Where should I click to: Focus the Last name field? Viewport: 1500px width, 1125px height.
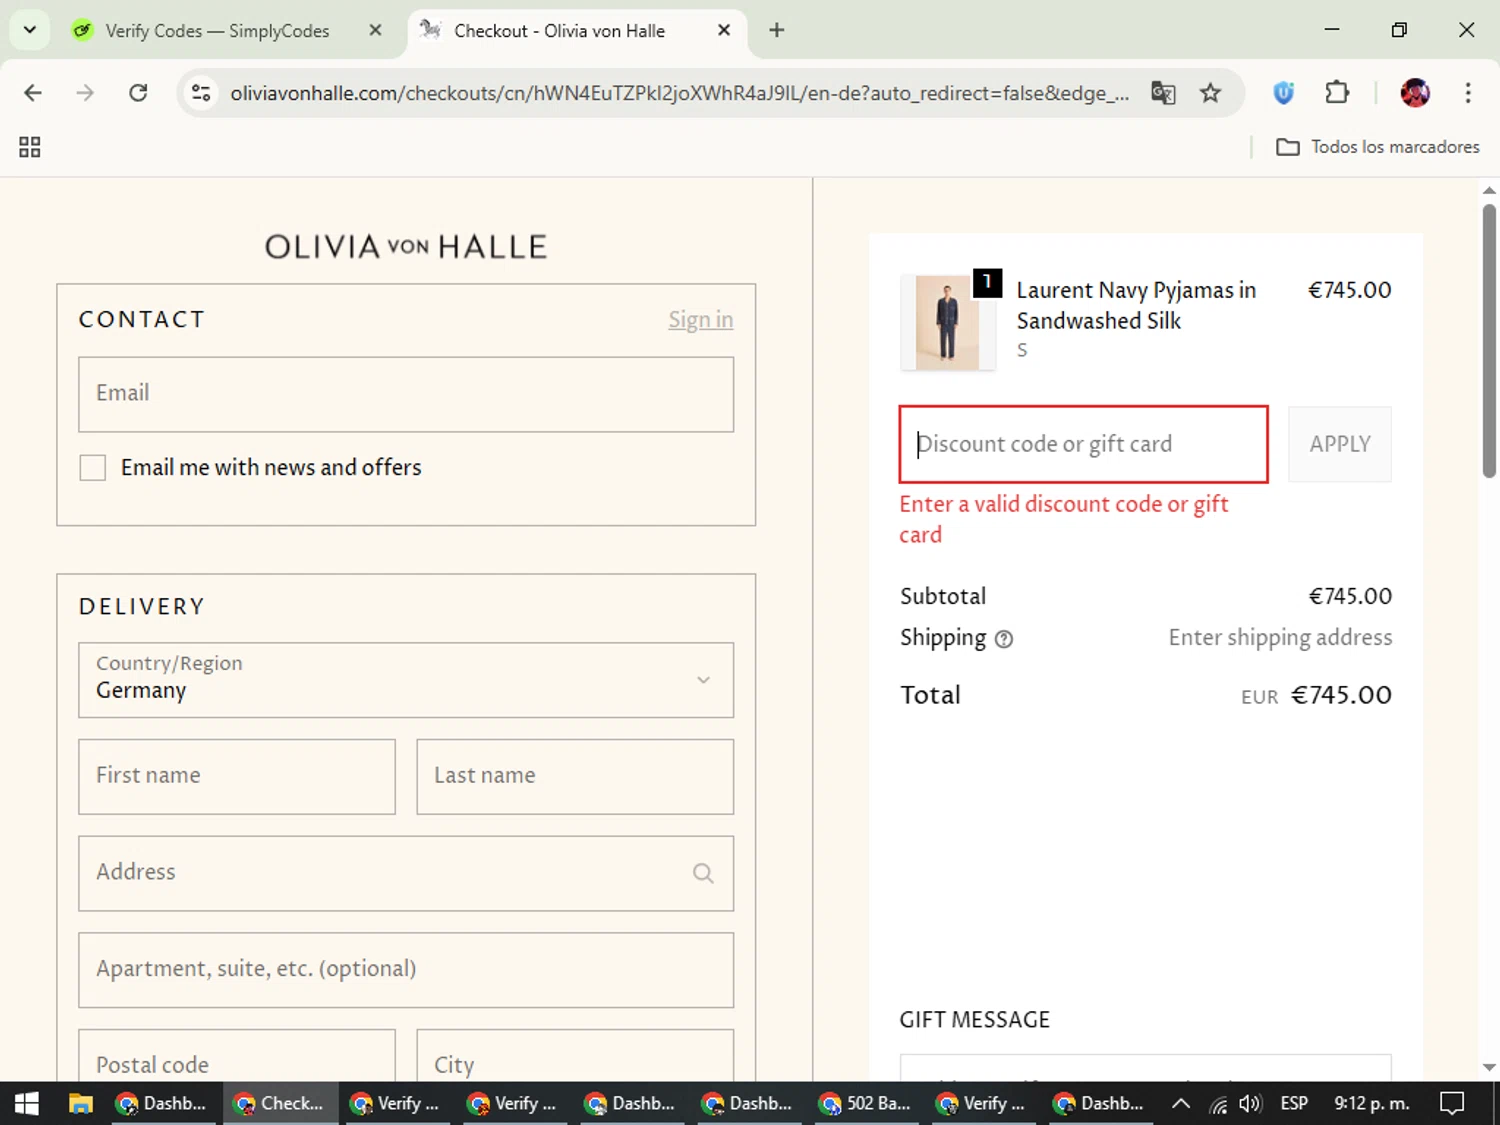(x=575, y=776)
